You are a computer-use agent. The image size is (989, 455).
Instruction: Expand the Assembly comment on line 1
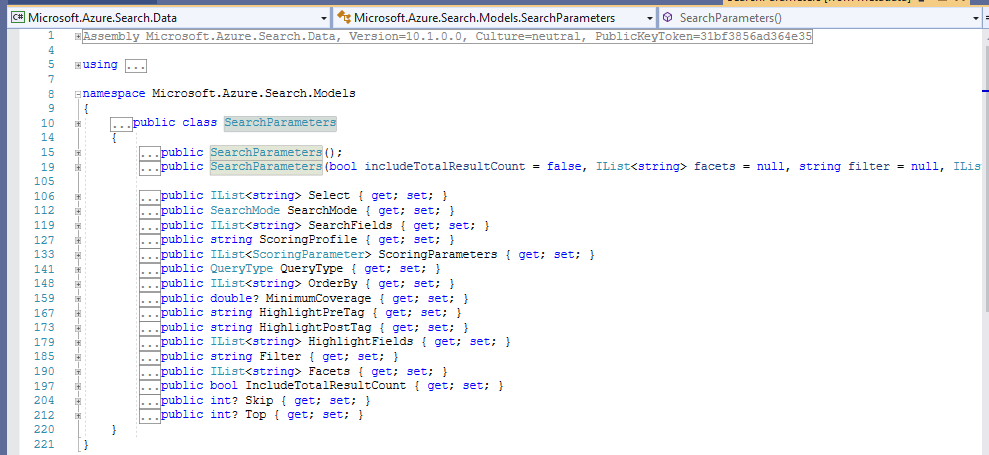tap(78, 37)
